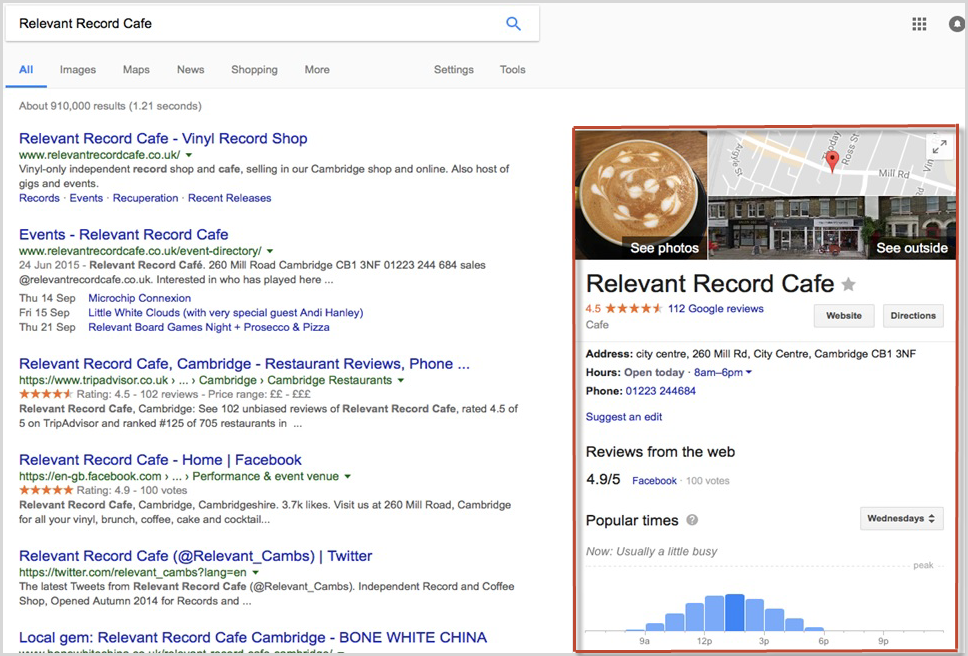Save the cafe with the grey star icon
This screenshot has width=968, height=656.
(849, 285)
